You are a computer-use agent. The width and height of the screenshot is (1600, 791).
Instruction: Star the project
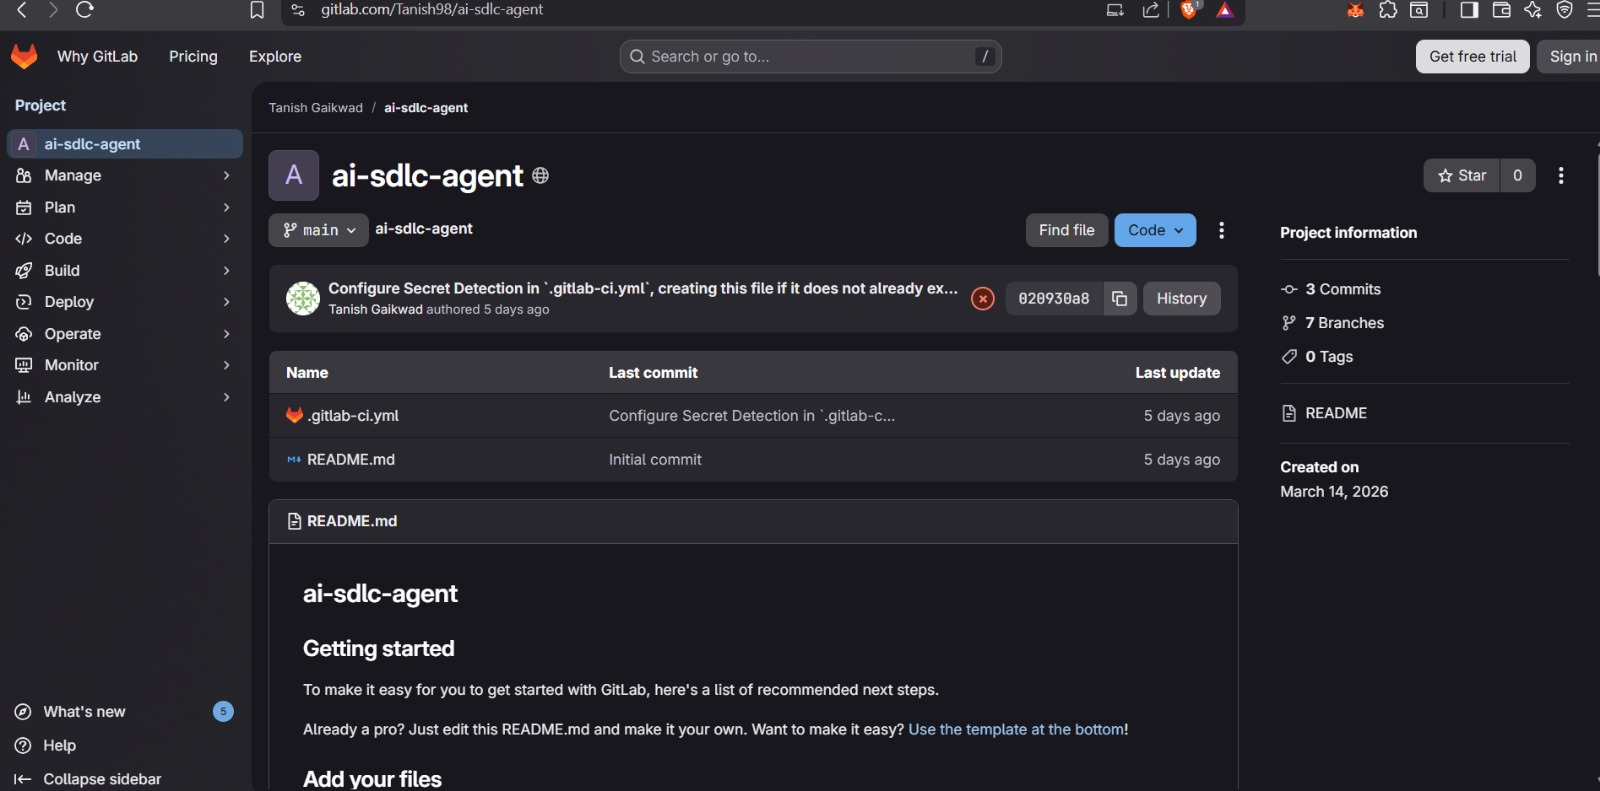click(x=1461, y=175)
